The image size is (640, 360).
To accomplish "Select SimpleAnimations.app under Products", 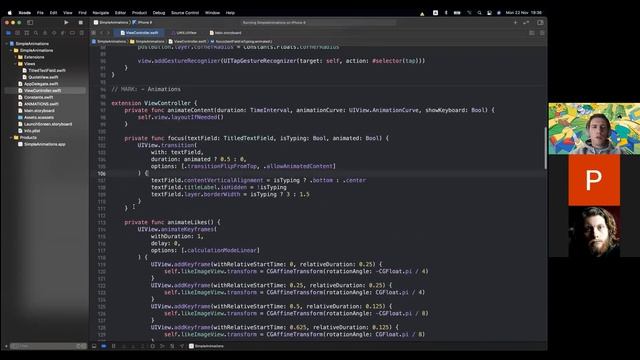I will (x=42, y=144).
